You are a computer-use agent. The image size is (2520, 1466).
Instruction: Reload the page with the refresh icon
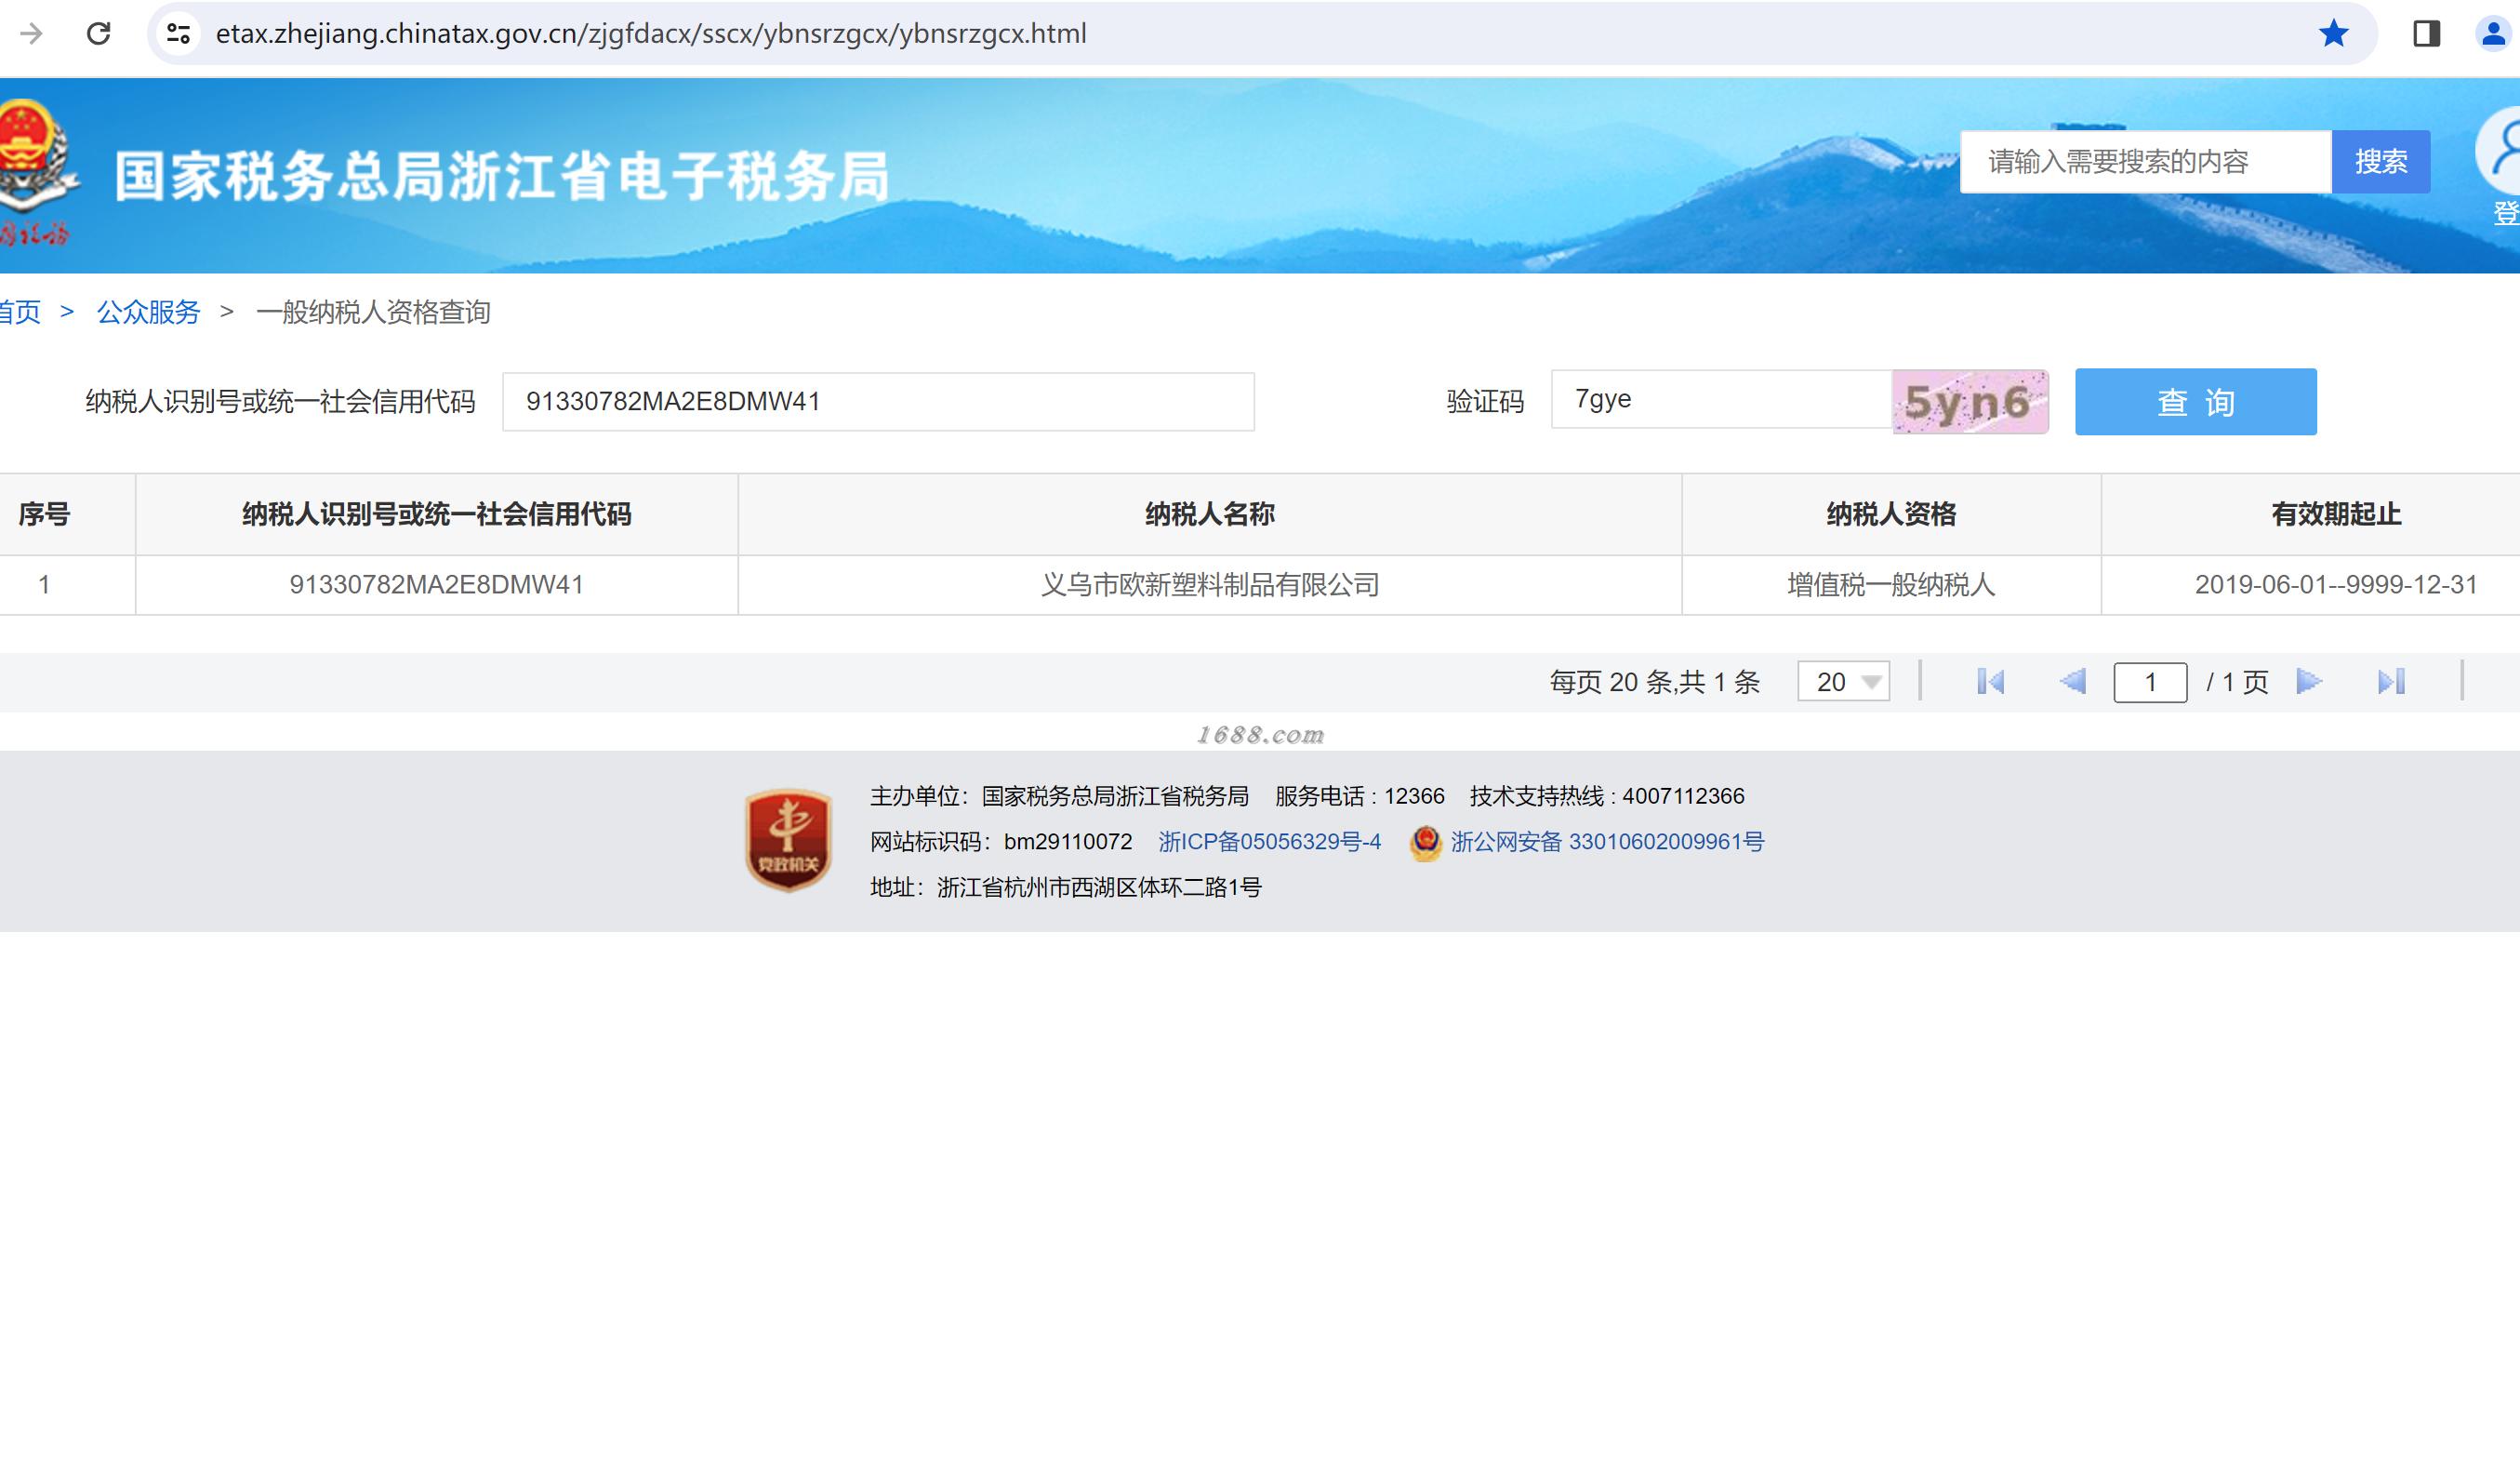click(x=98, y=34)
